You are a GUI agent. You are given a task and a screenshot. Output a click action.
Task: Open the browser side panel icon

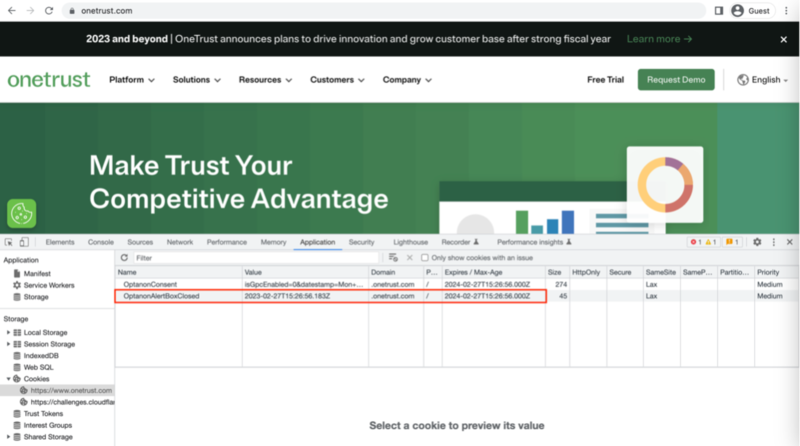tap(718, 10)
